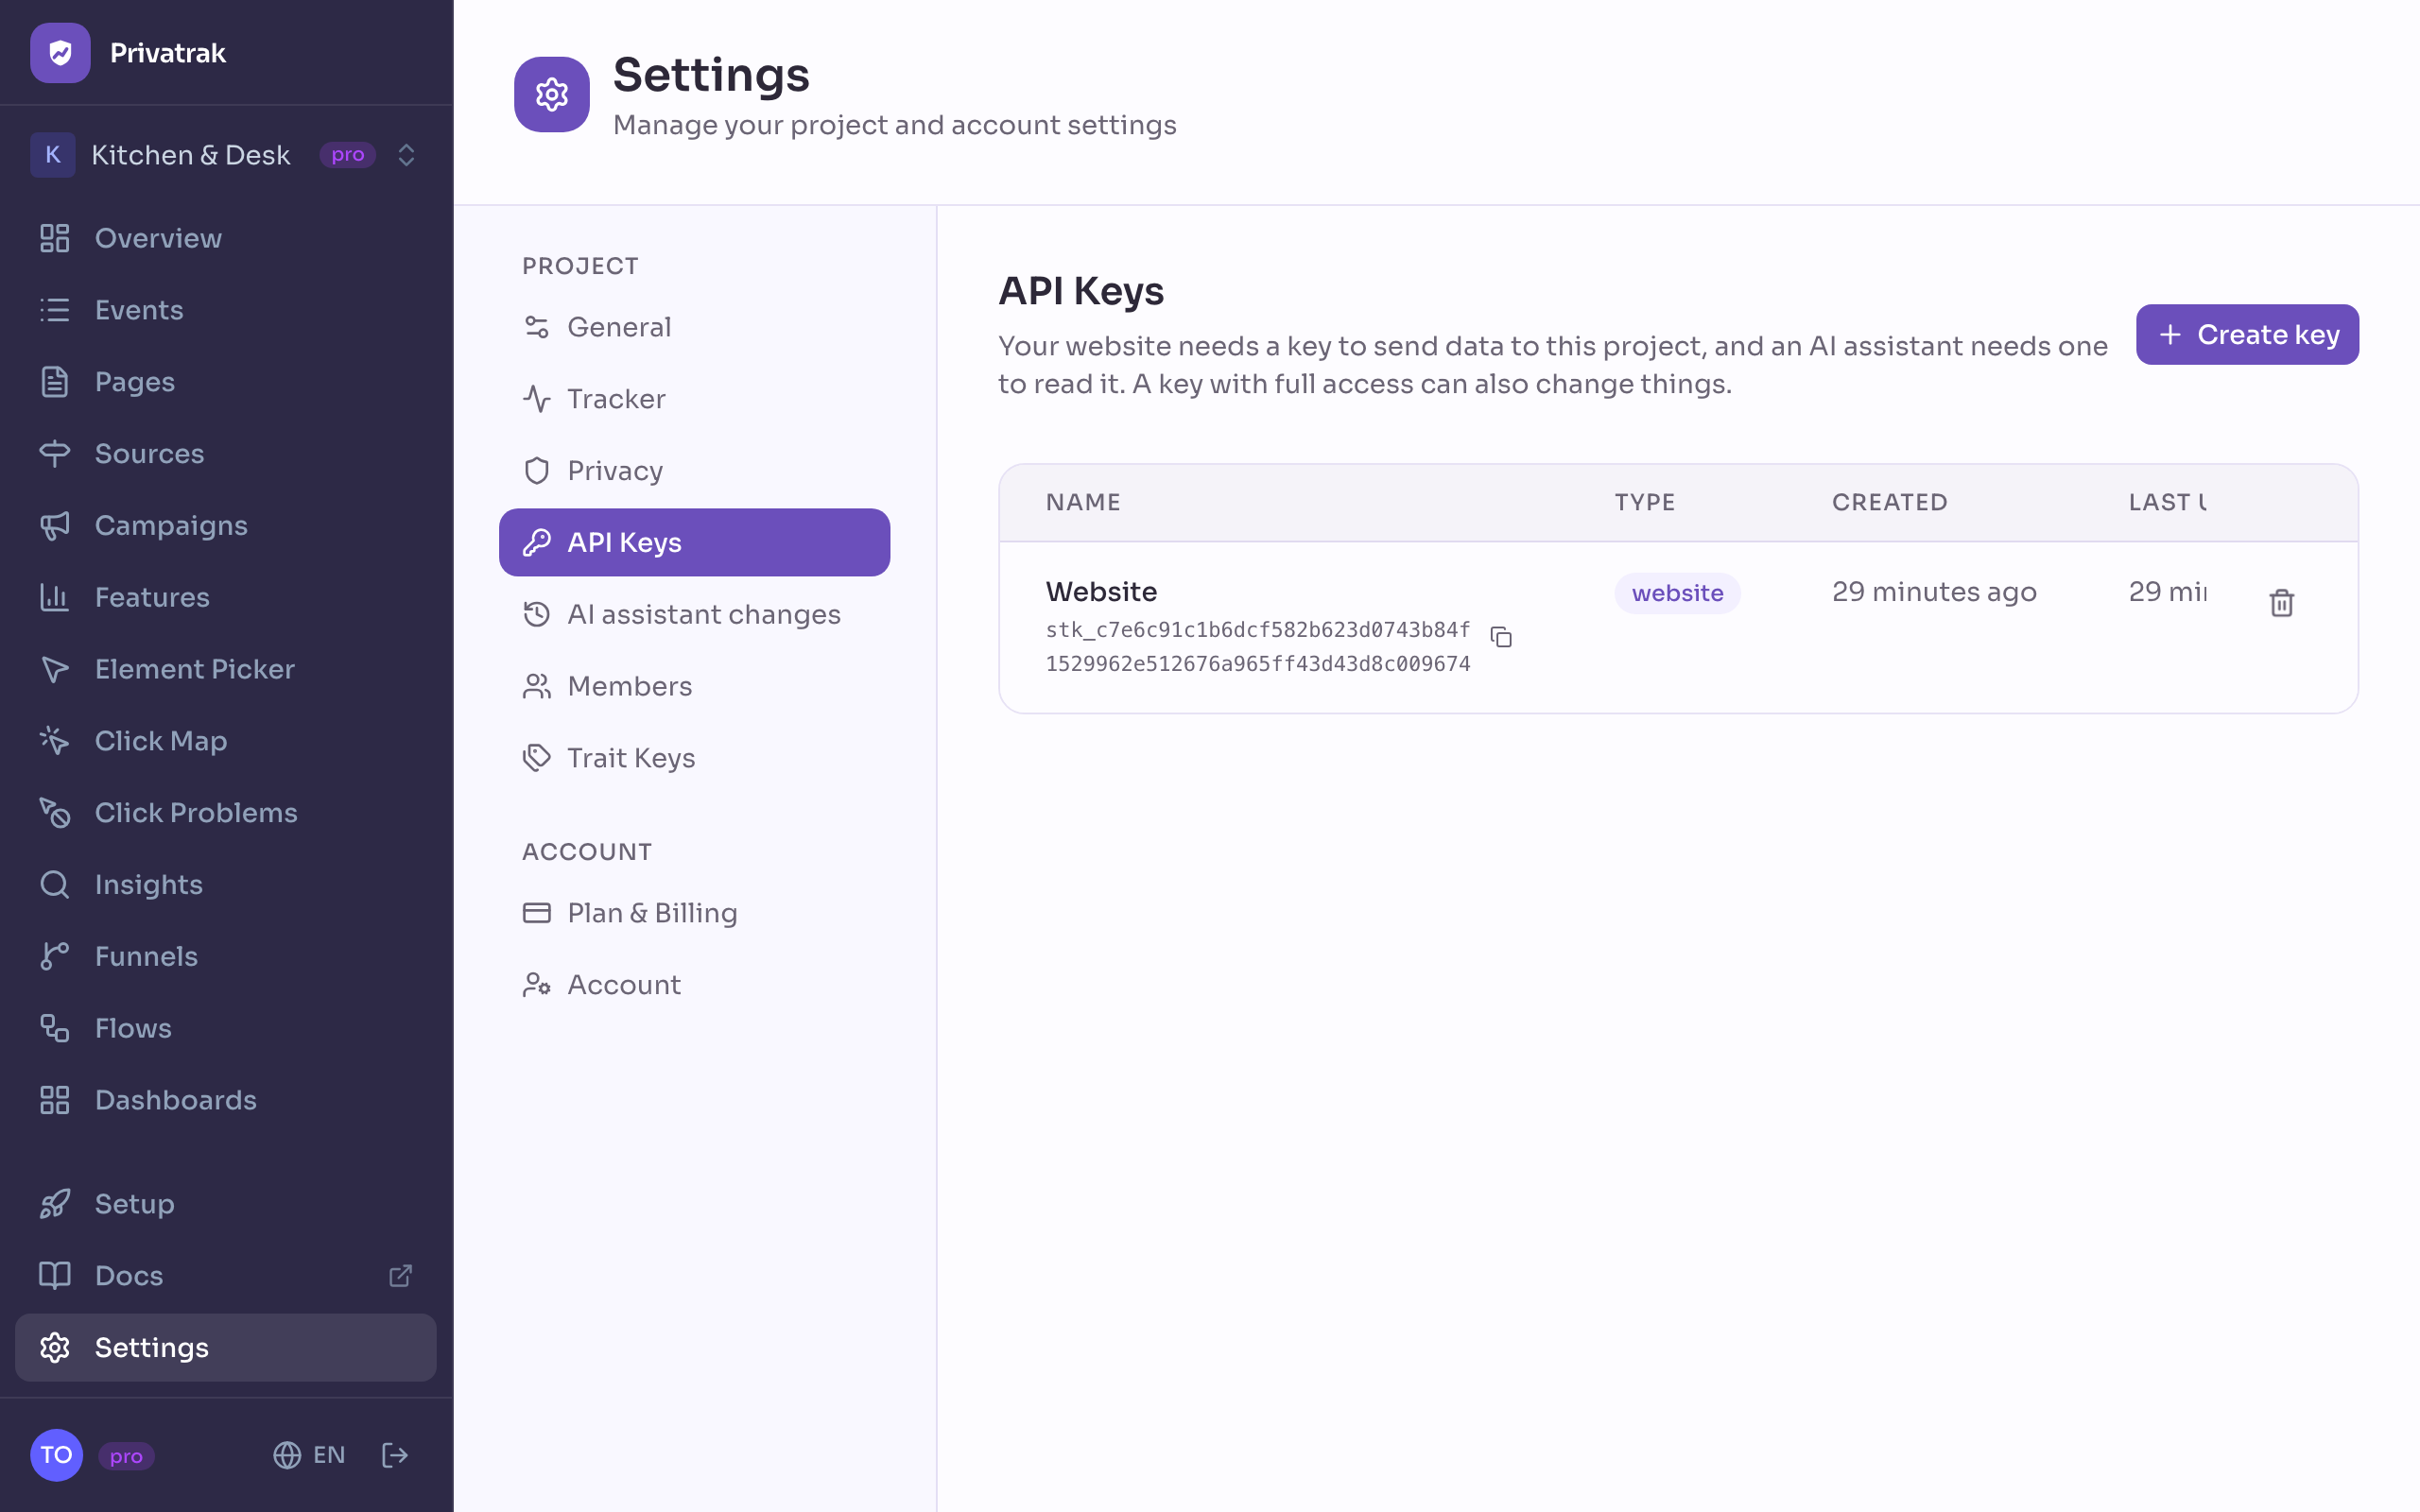The width and height of the screenshot is (2420, 1512).
Task: Copy the Website API key
Action: pyautogui.click(x=1501, y=637)
